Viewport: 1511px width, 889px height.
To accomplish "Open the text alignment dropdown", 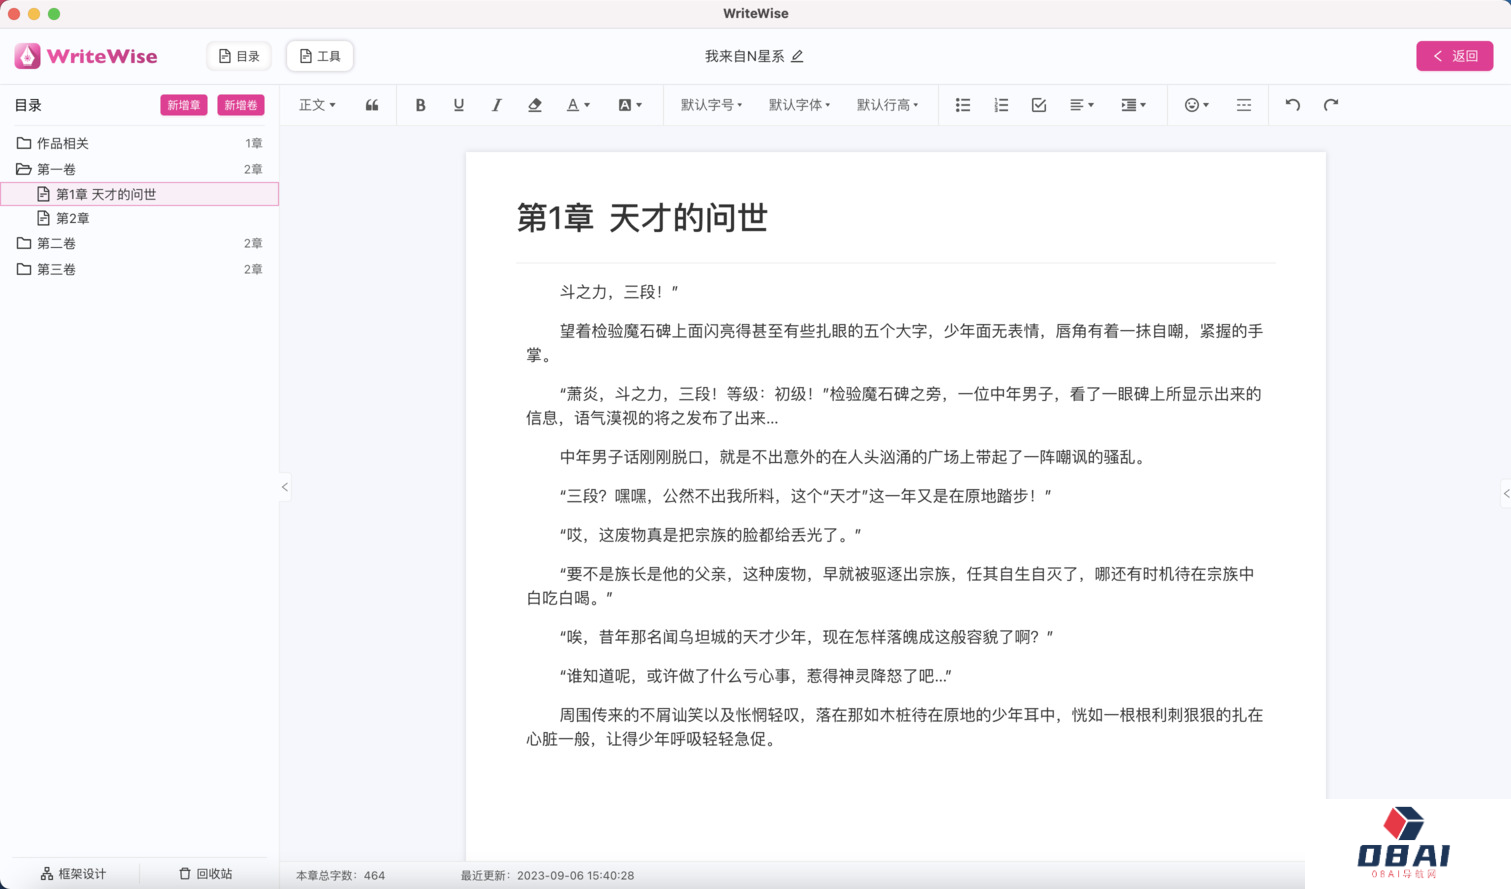I will pyautogui.click(x=1082, y=105).
